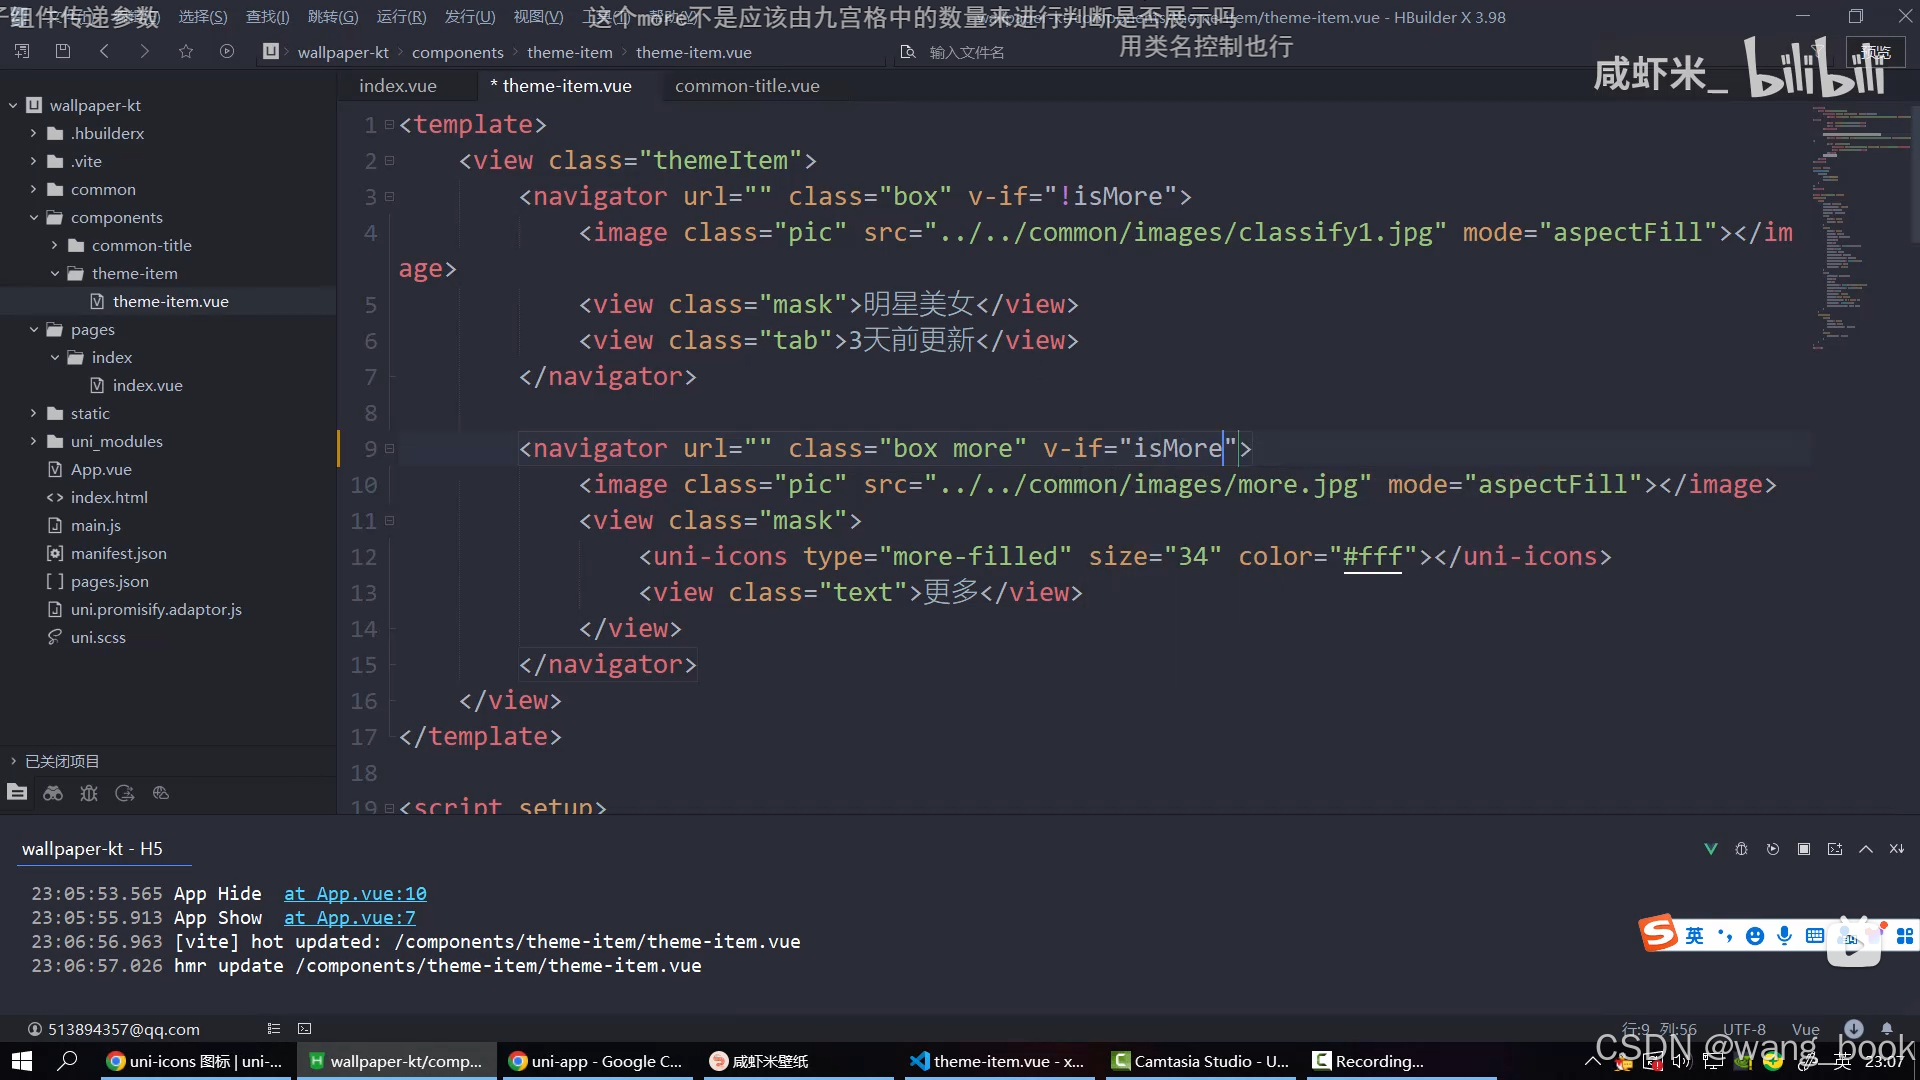
Task: Expand the common folder
Action: coord(33,189)
